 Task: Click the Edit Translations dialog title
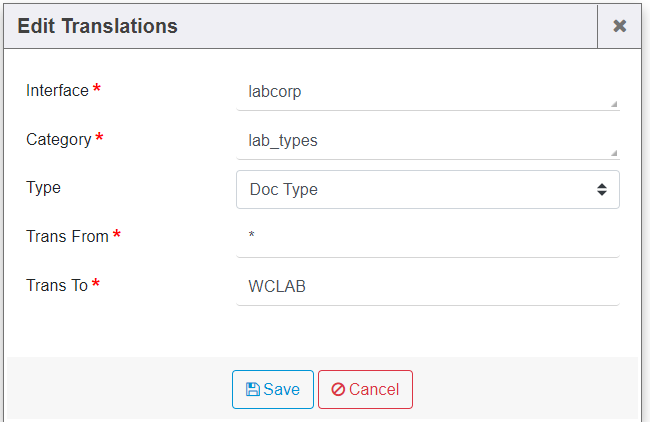coord(98,27)
